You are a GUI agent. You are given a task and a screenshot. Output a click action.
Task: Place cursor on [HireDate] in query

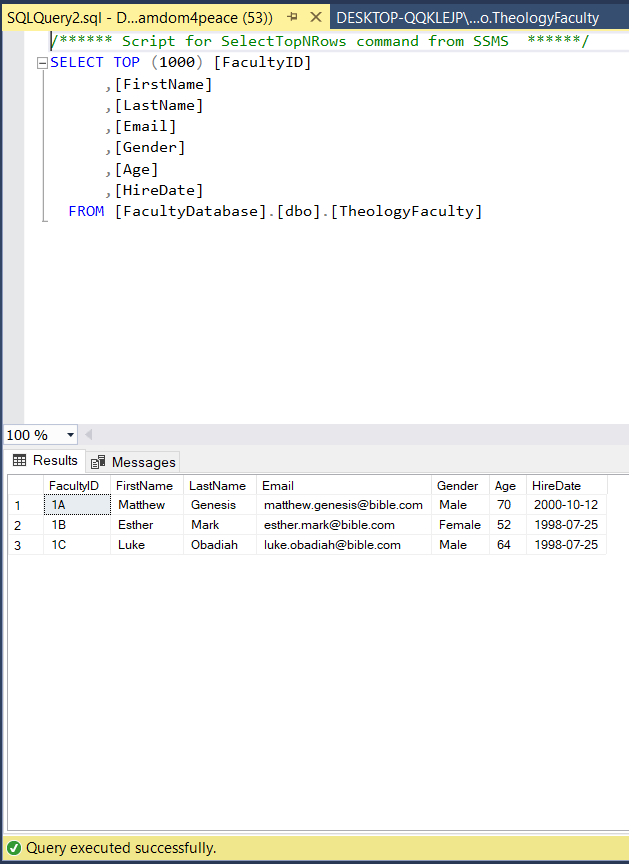point(159,190)
